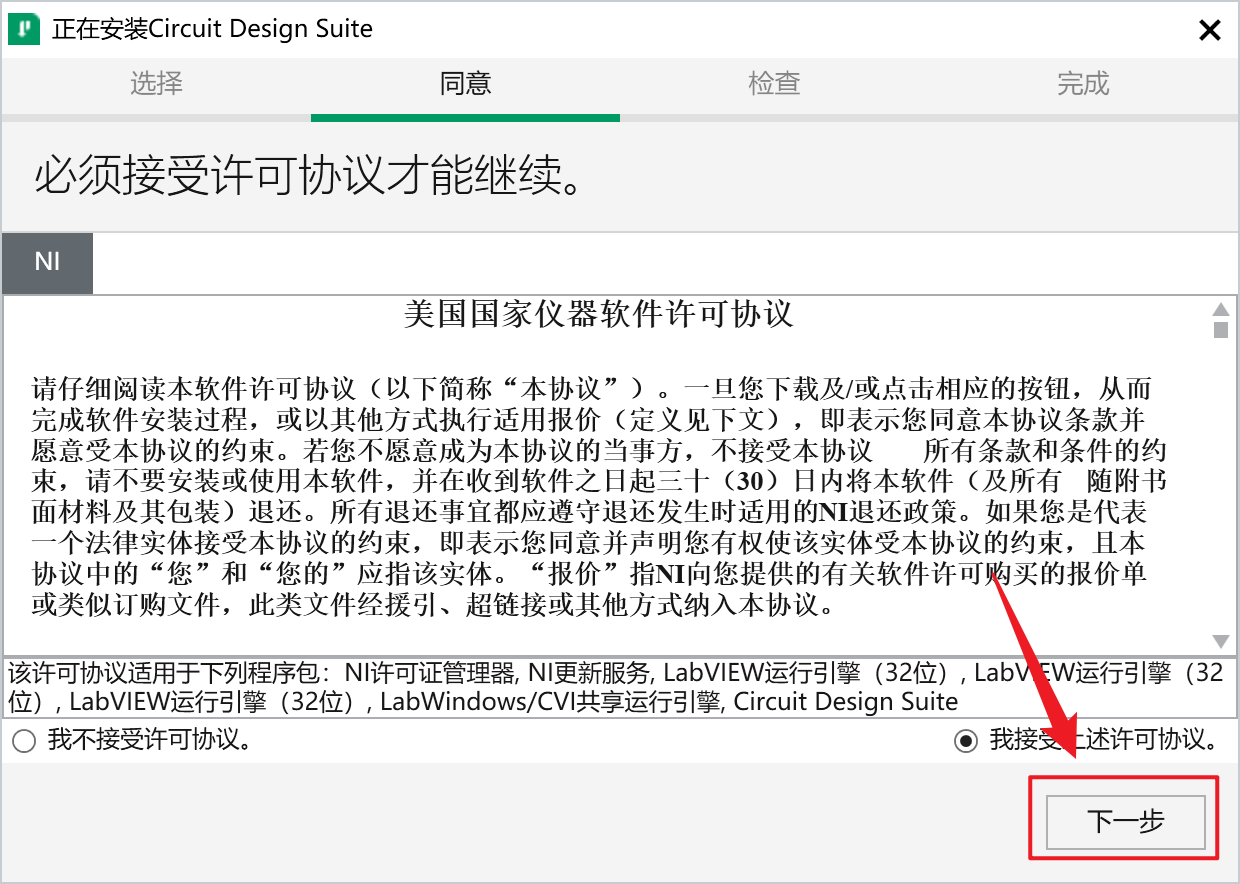The width and height of the screenshot is (1240, 884).
Task: Click the license scrollbar thumb
Action: click(1220, 330)
